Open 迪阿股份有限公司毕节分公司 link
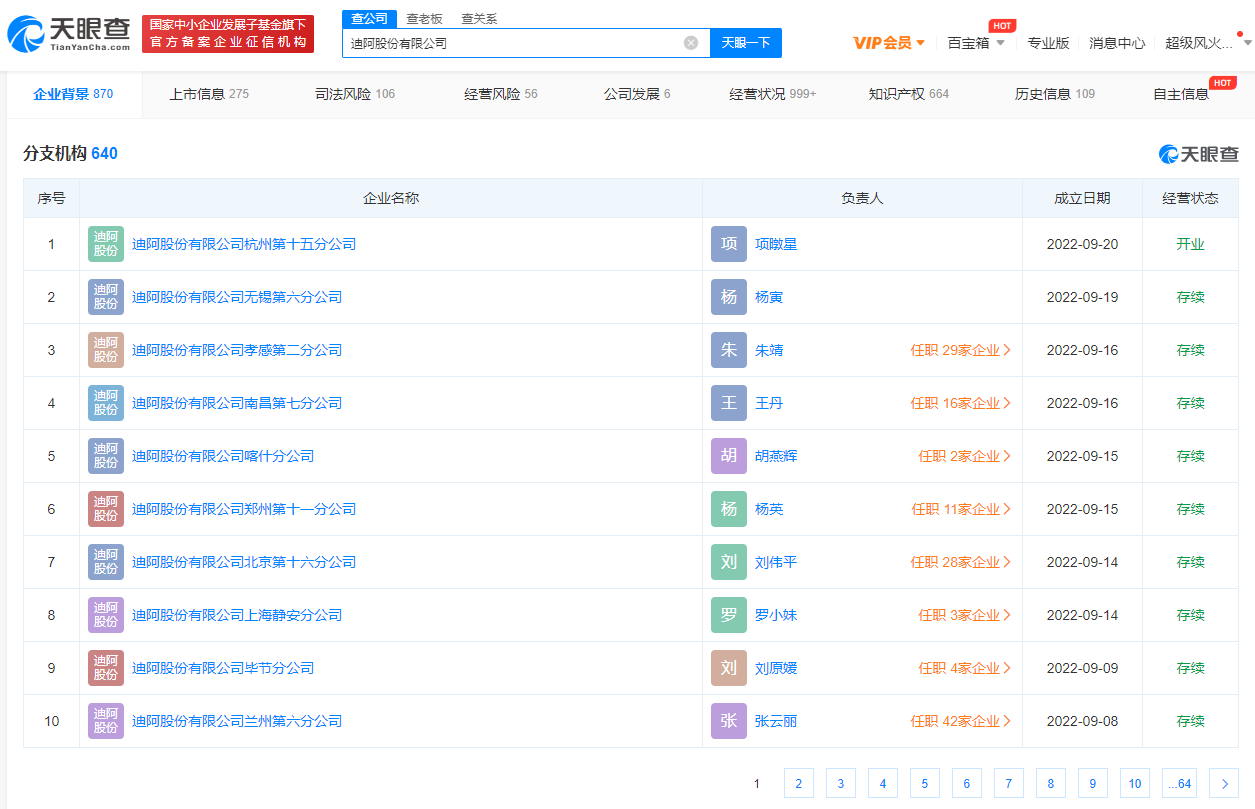Screen dimensions: 1255x809 [x=223, y=668]
